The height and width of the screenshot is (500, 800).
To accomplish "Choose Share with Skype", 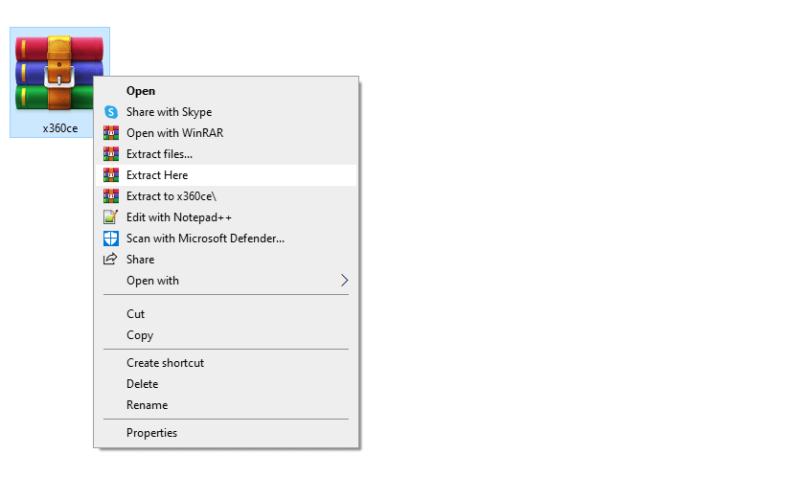I will pyautogui.click(x=226, y=112).
